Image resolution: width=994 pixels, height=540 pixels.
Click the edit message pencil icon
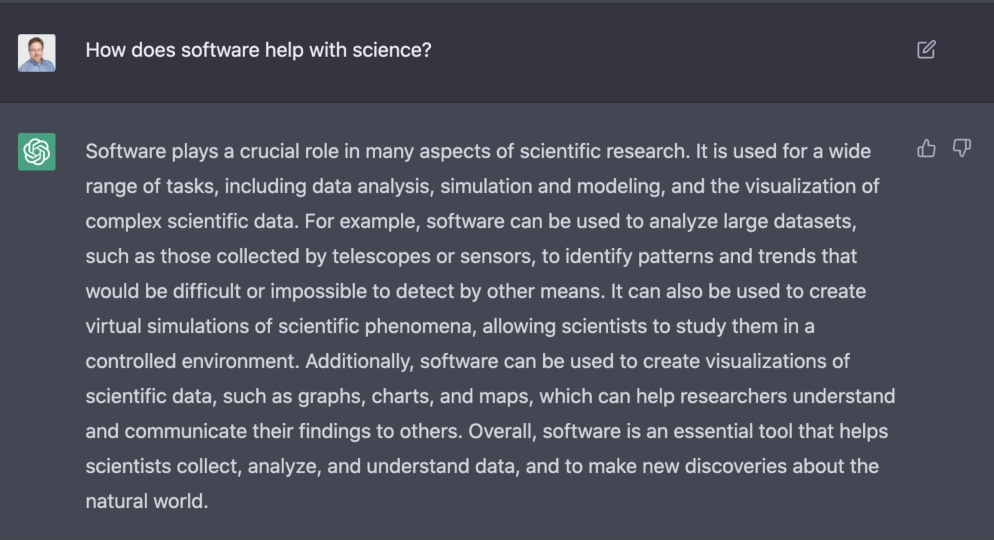(x=926, y=49)
